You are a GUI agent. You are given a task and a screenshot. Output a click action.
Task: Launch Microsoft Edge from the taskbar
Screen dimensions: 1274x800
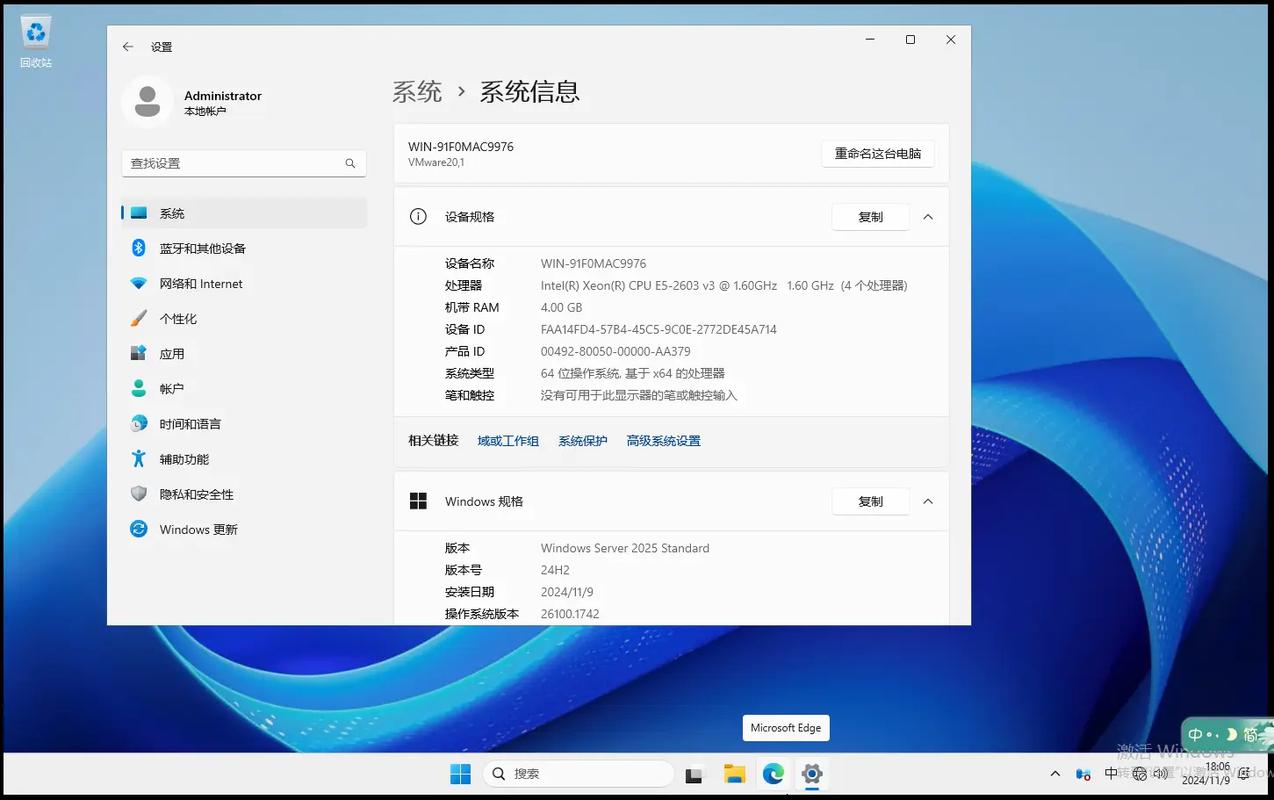[x=772, y=773]
